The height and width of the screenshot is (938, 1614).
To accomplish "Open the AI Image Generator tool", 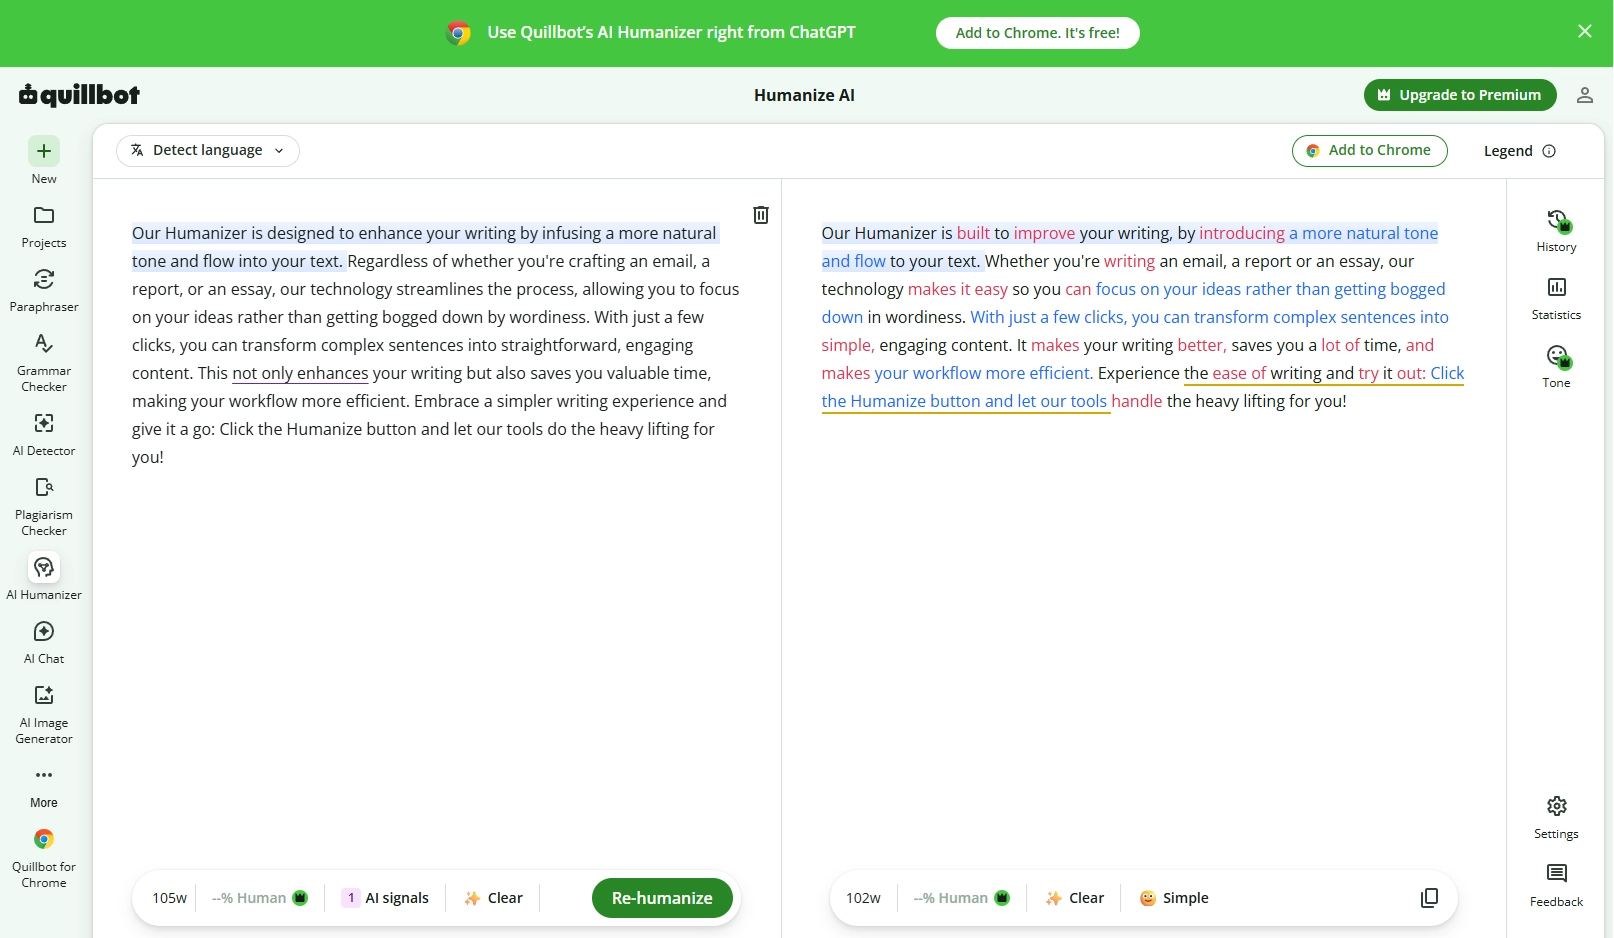I will (x=44, y=714).
